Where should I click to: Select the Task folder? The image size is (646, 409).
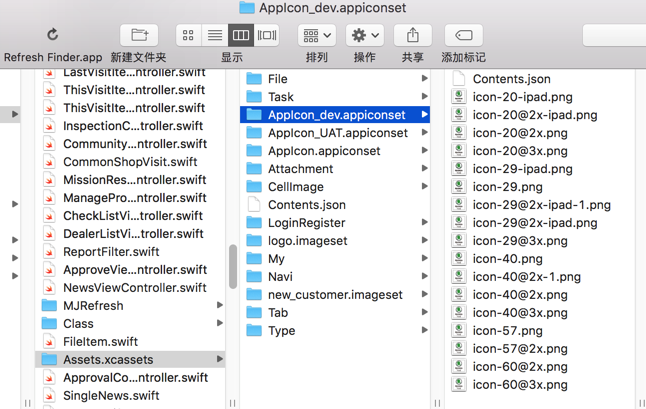335,97
